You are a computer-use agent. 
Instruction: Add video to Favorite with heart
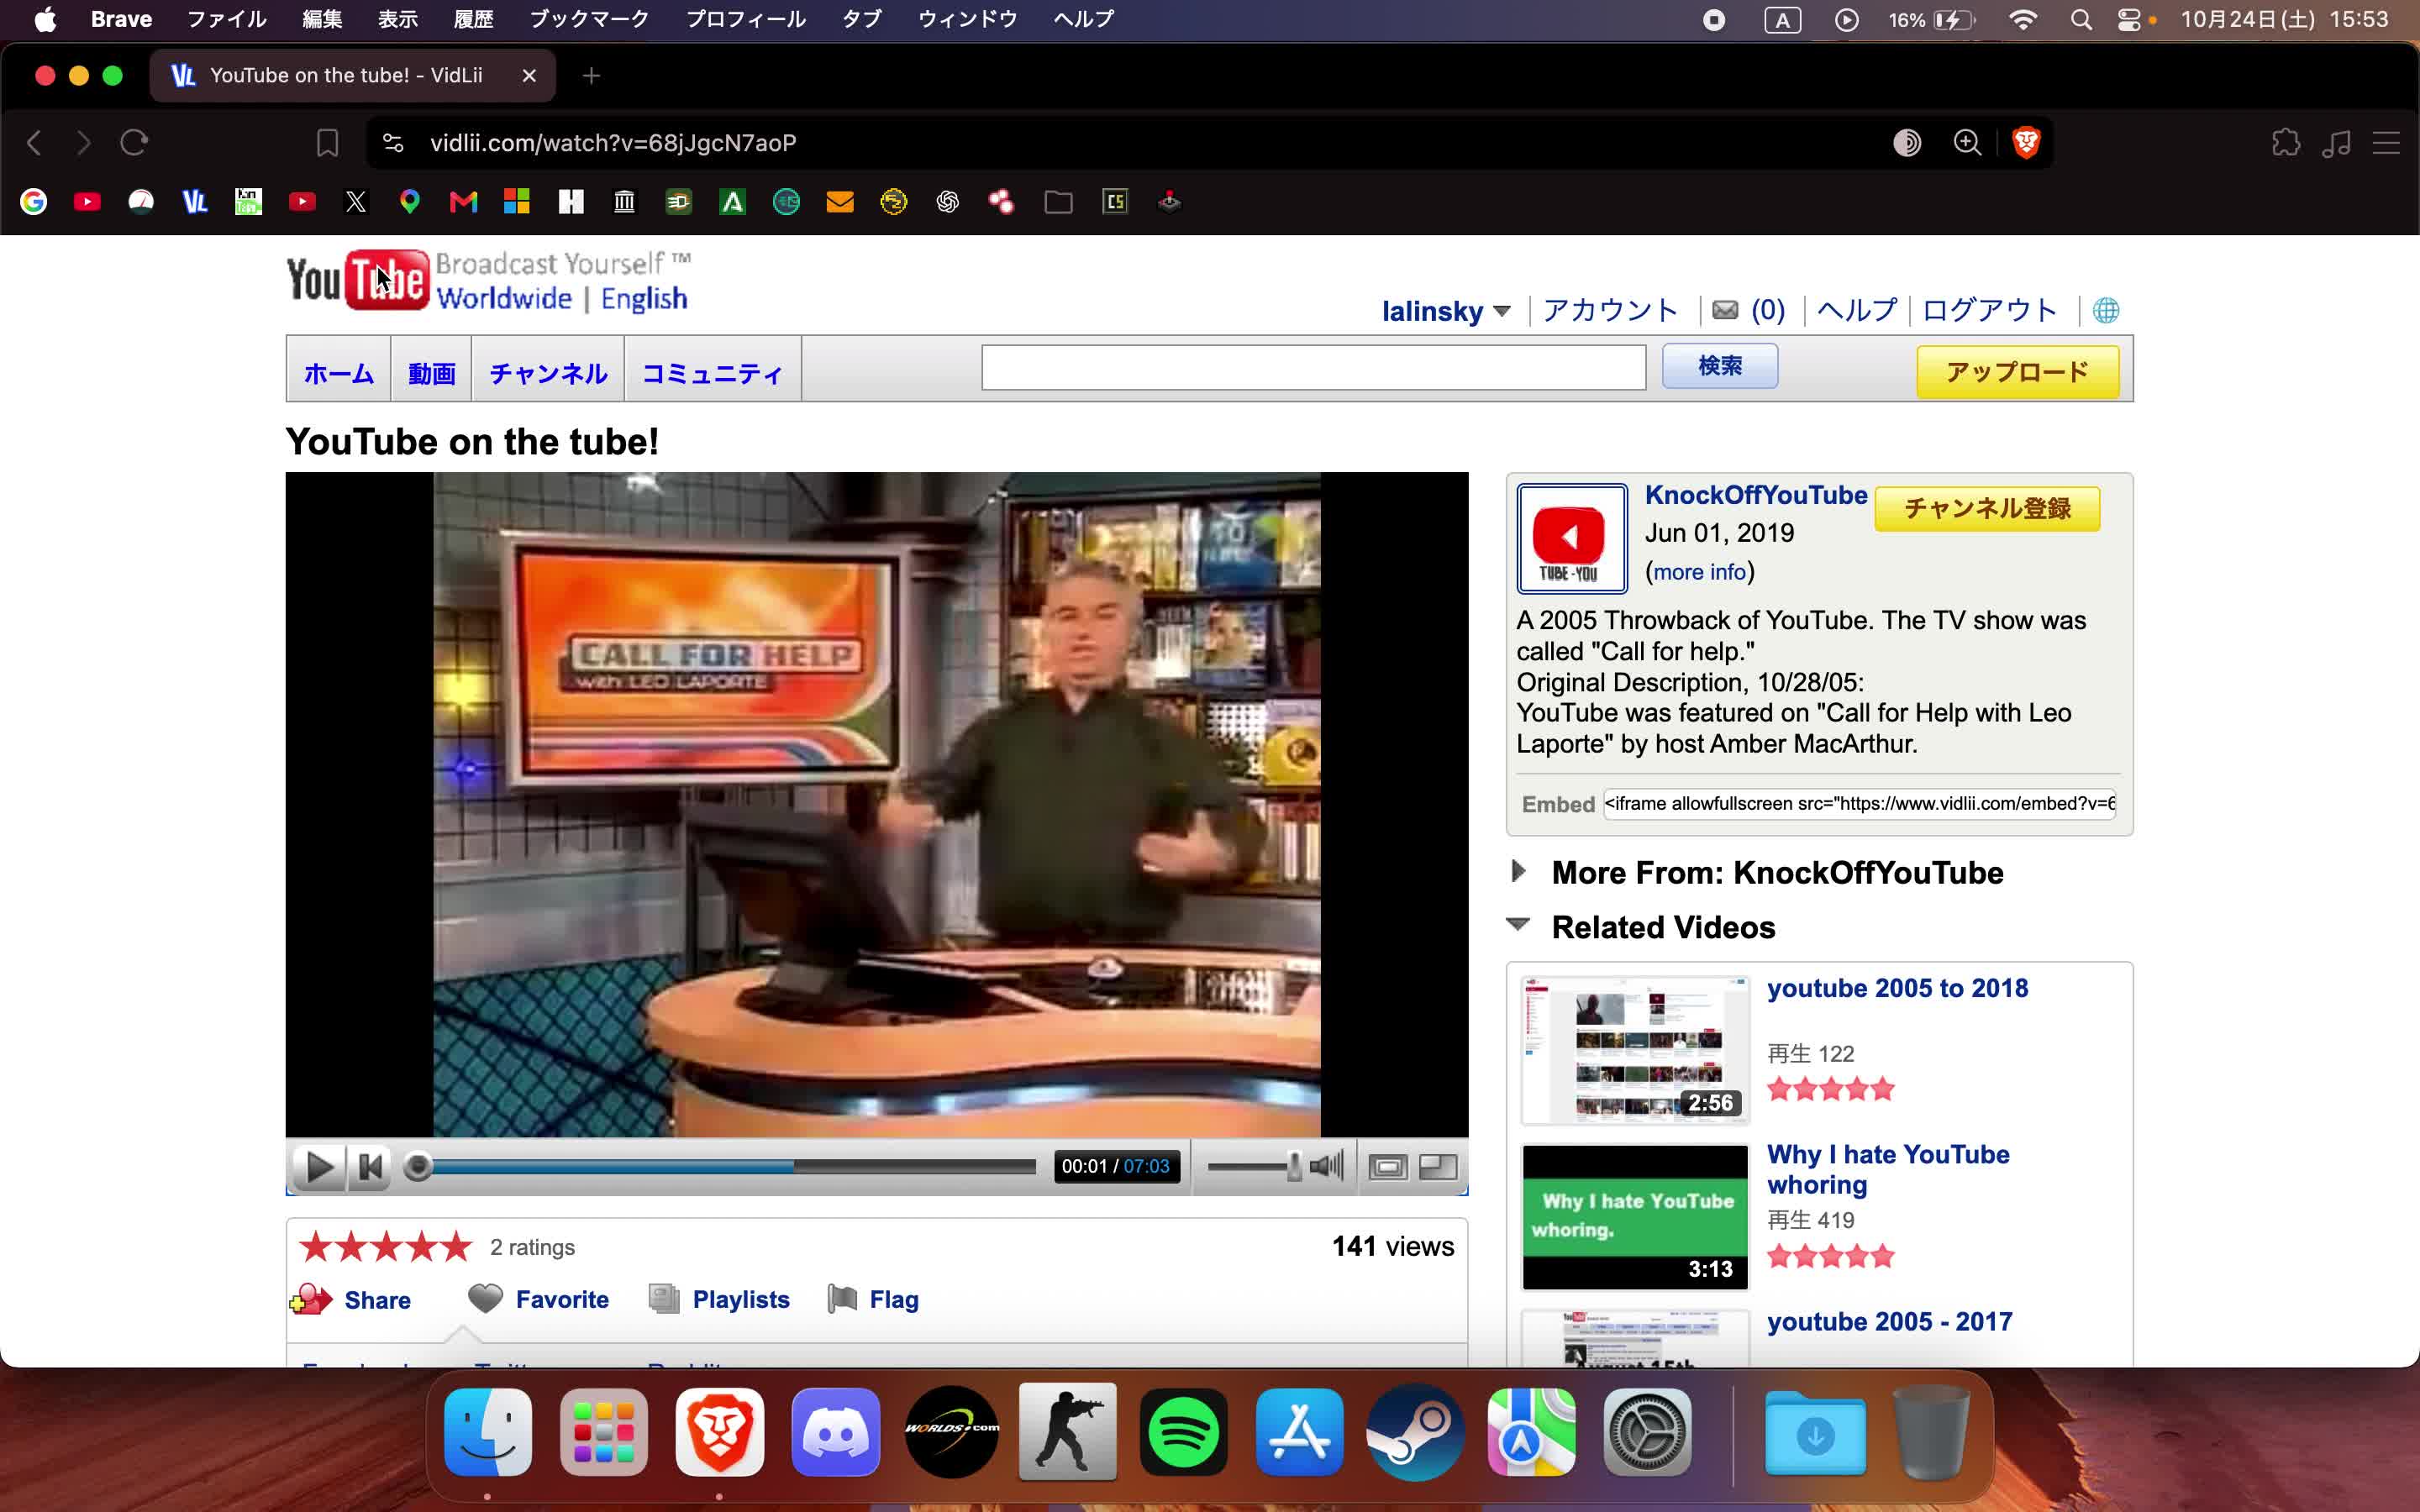486,1298
